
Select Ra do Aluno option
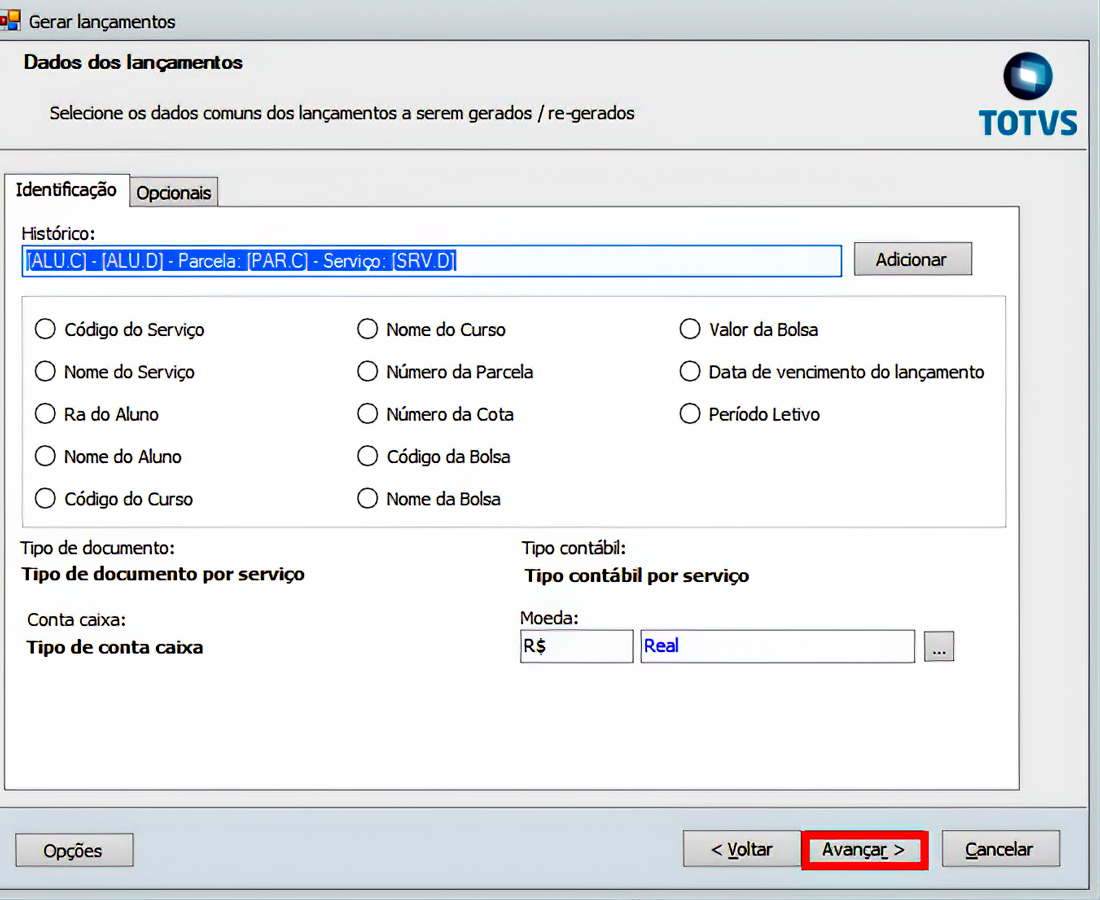click(45, 414)
